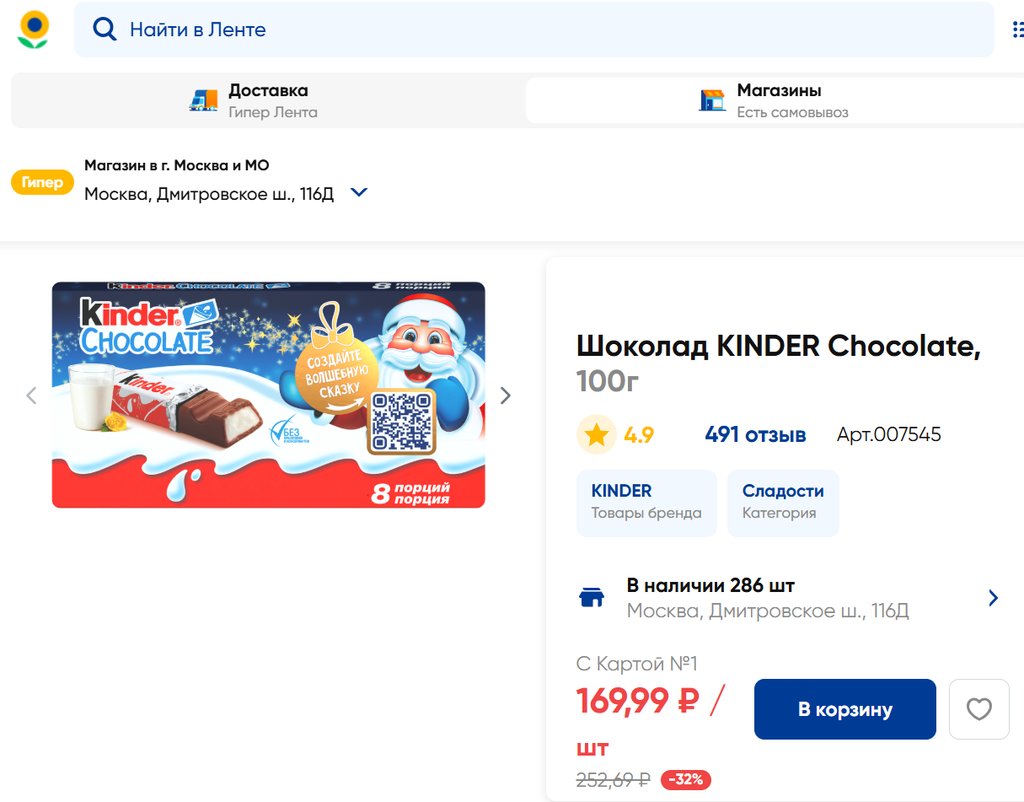Open the 491 отзыв reviews link
The image size is (1024, 802).
(x=755, y=435)
